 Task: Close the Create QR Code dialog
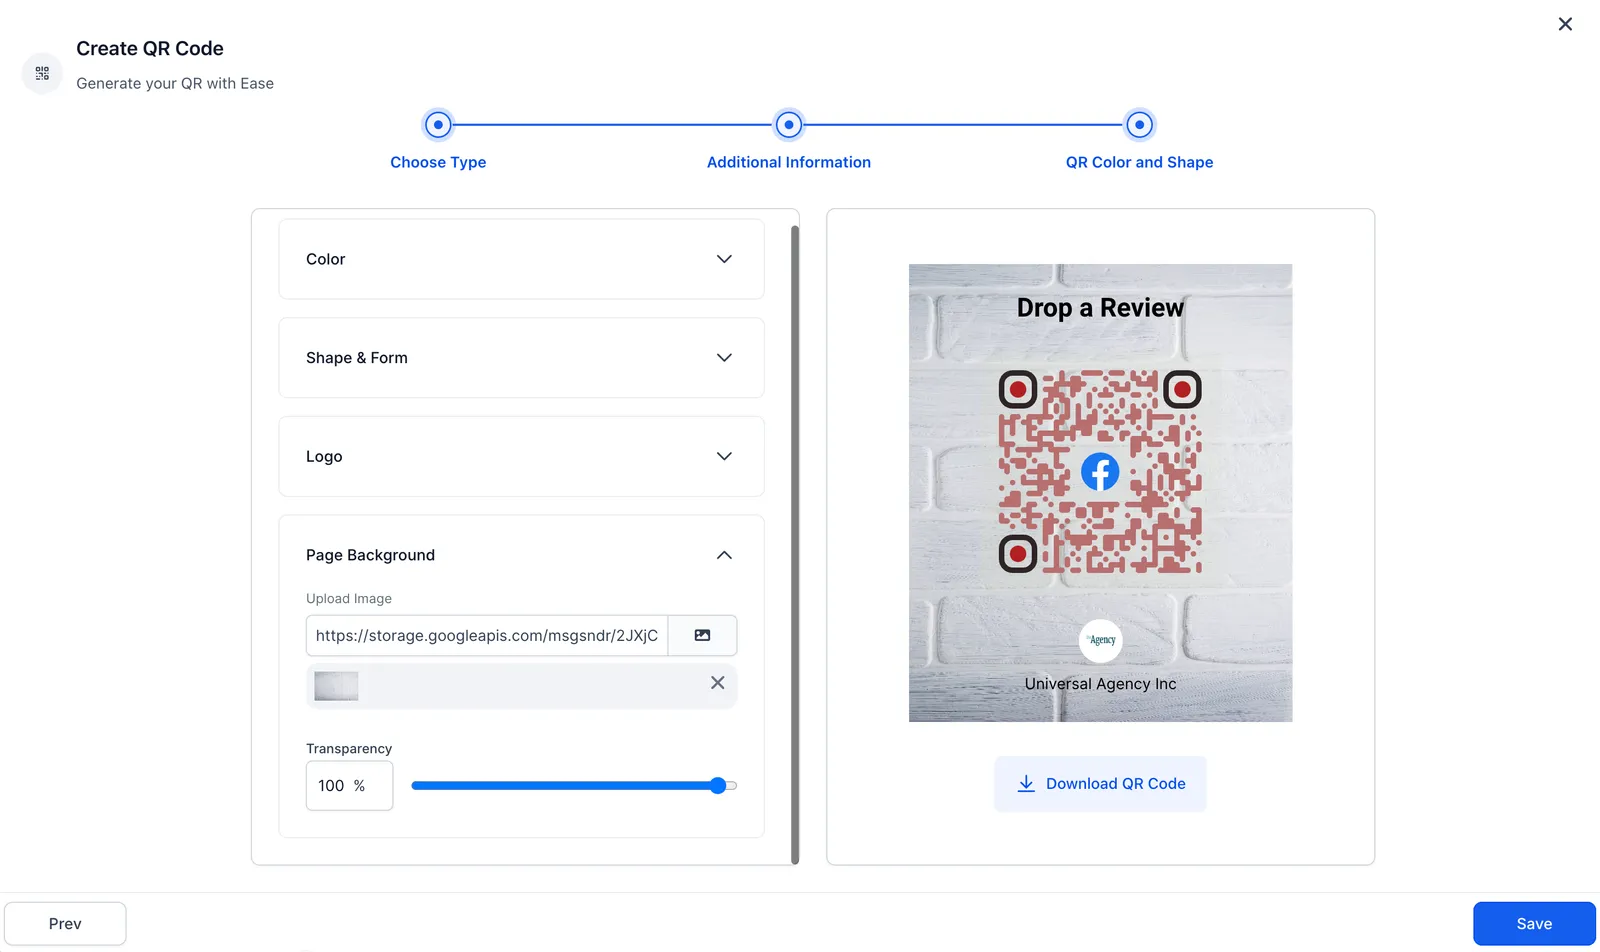click(1565, 24)
